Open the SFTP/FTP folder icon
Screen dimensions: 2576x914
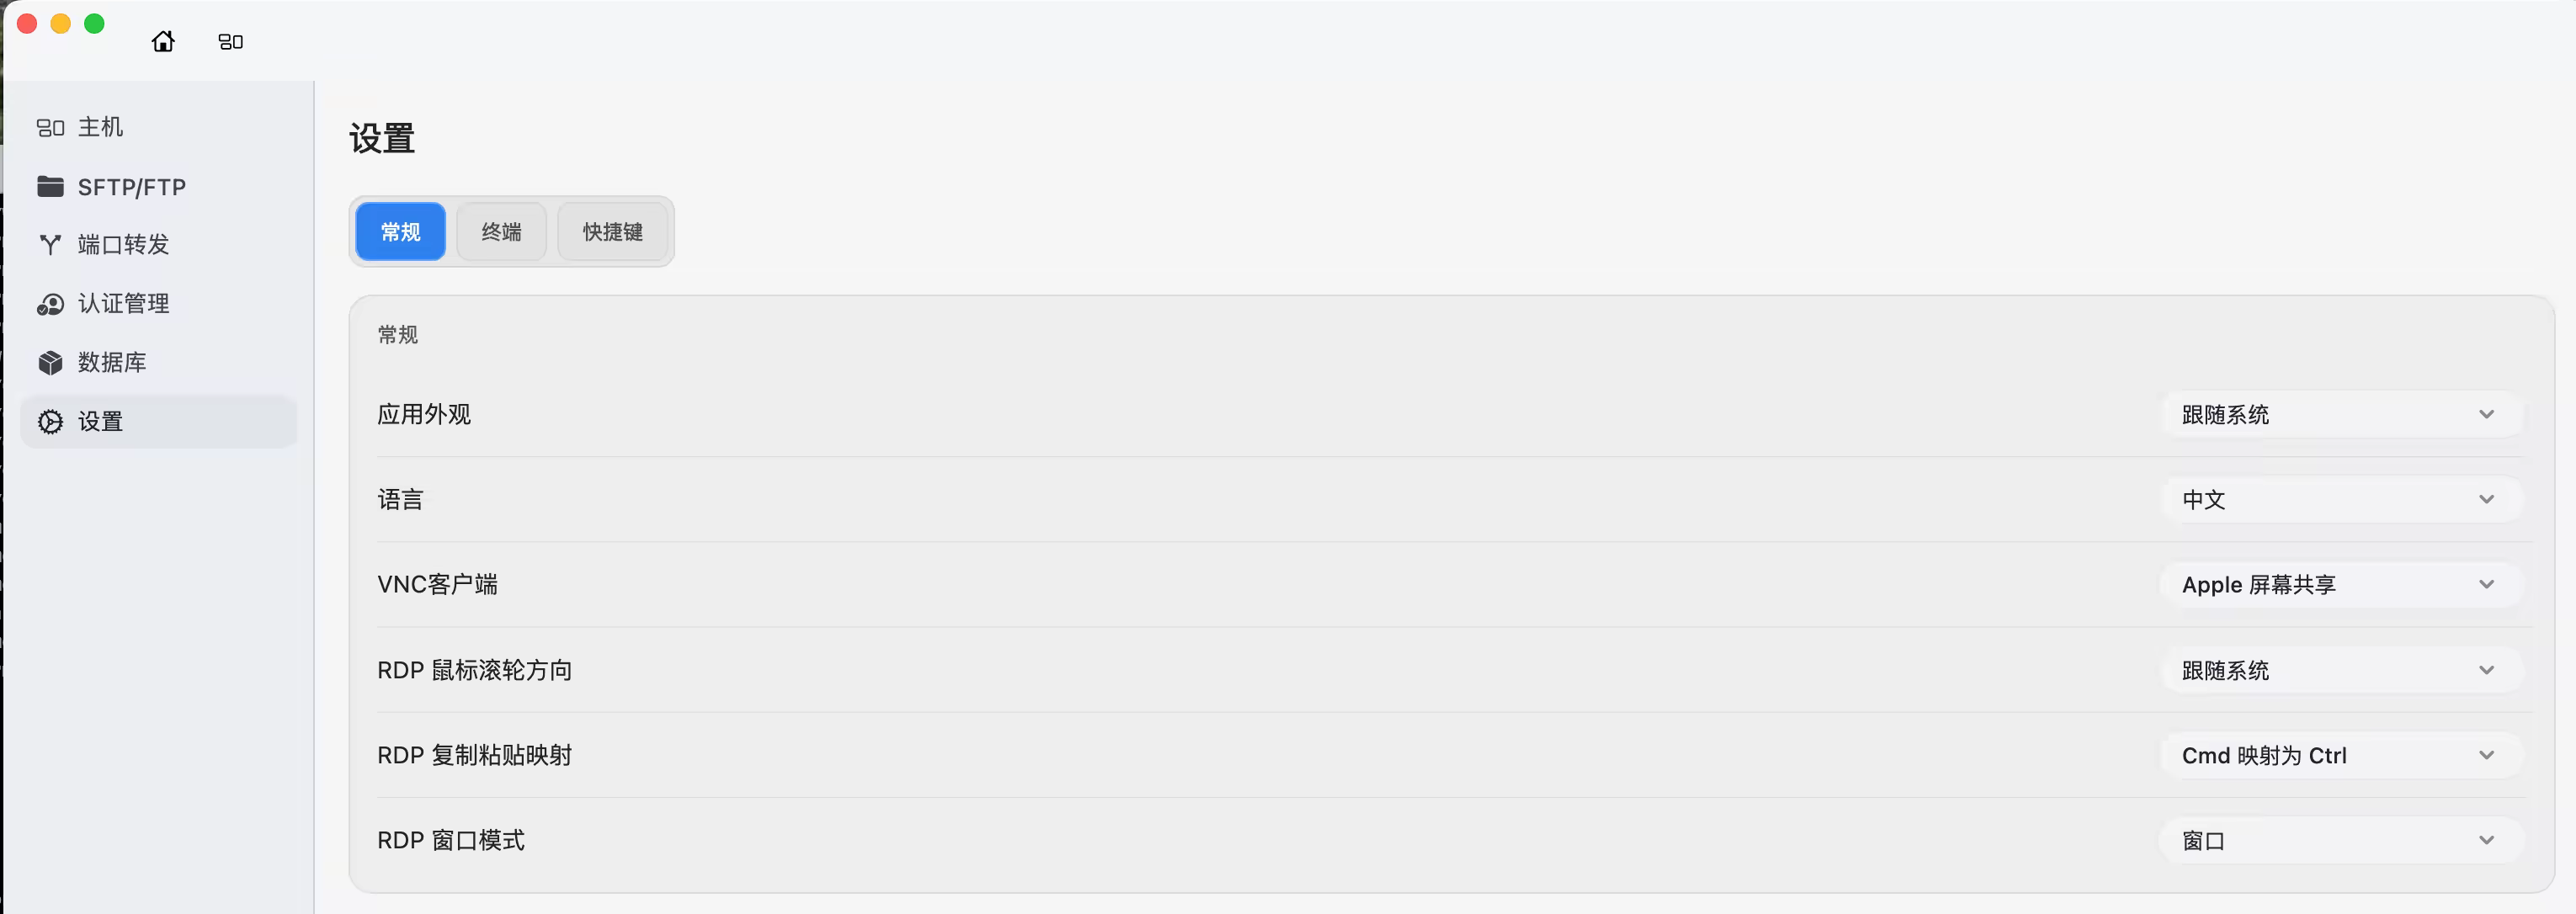pos(50,187)
